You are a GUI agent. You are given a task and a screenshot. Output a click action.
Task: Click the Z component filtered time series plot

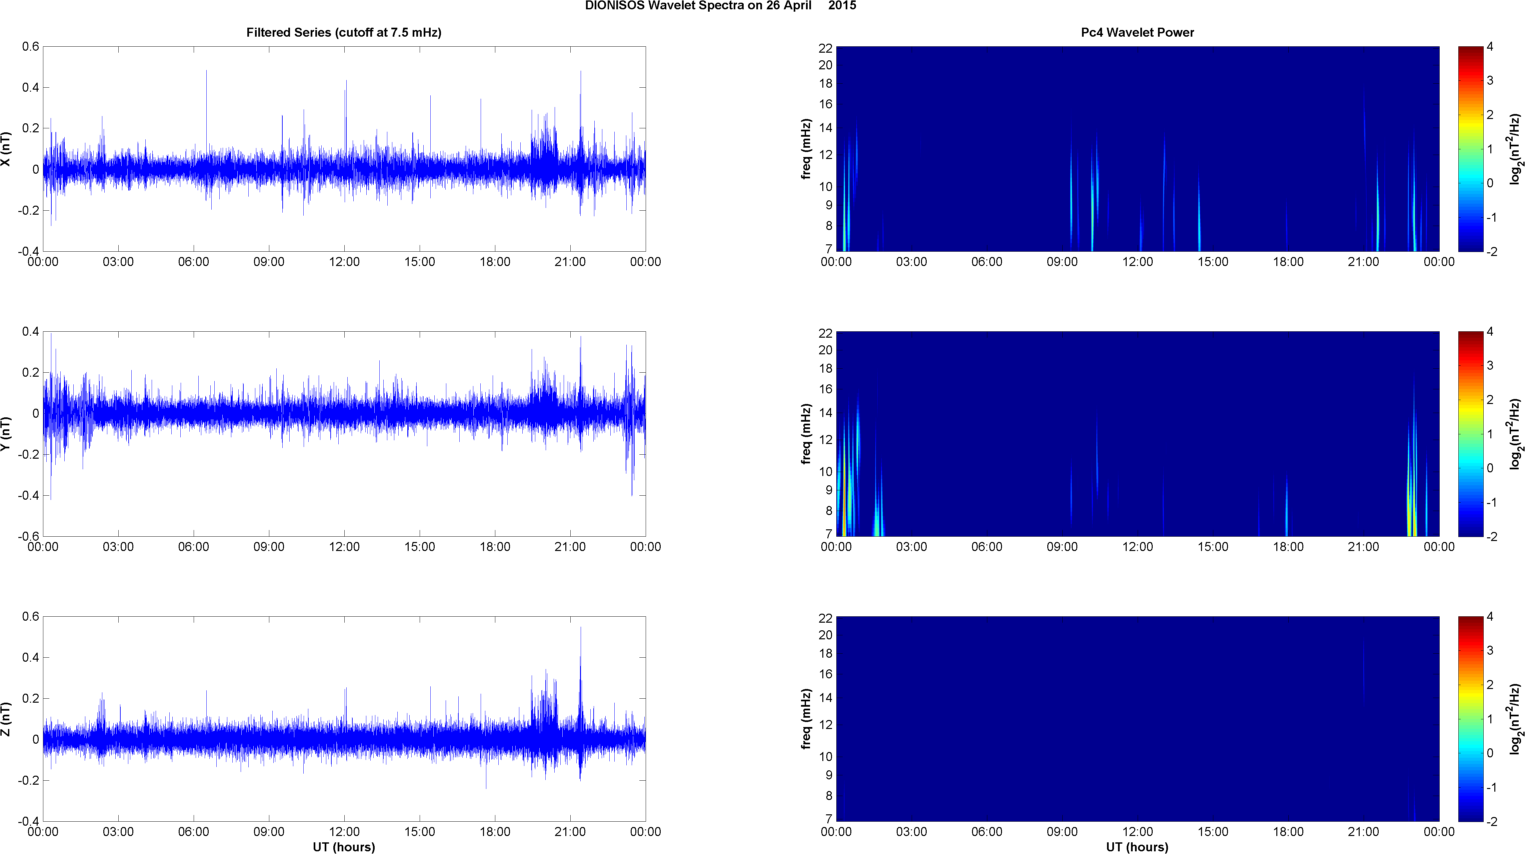(344, 719)
